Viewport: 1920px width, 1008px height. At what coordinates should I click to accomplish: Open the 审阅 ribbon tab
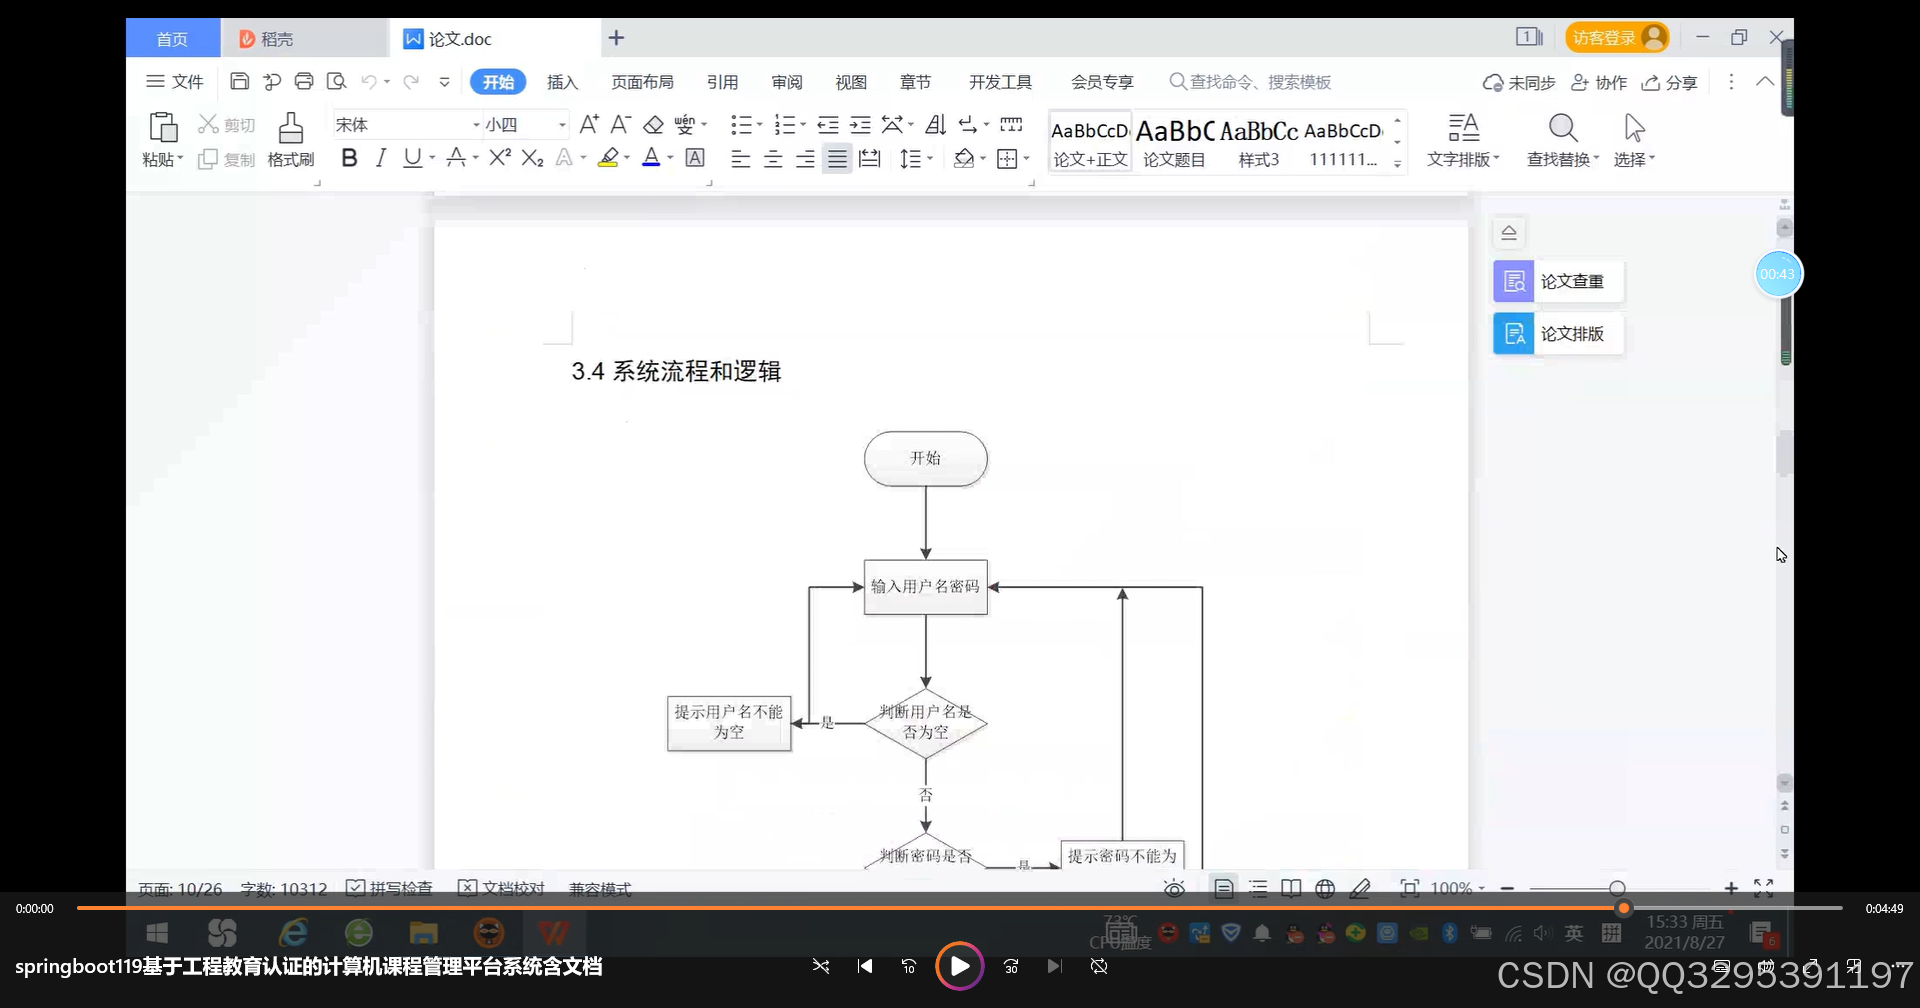(x=787, y=82)
